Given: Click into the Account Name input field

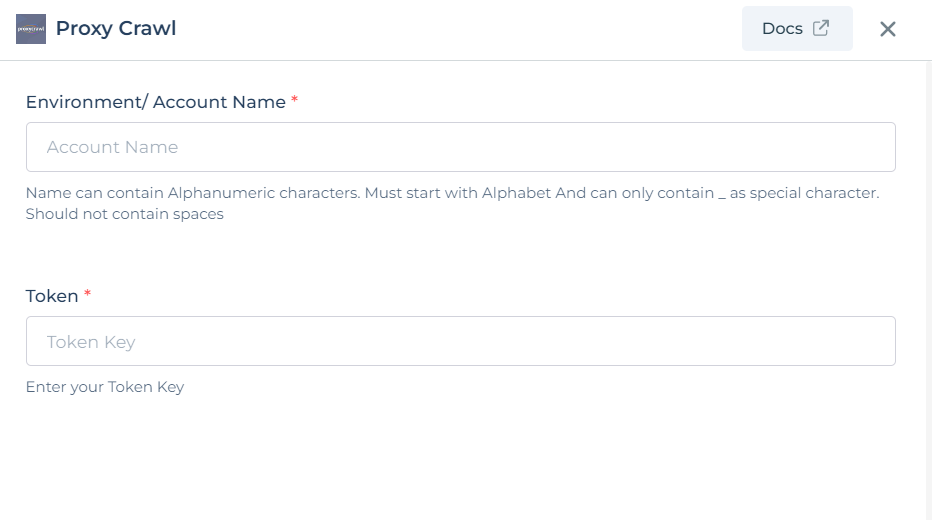Looking at the screenshot, I should [461, 147].
